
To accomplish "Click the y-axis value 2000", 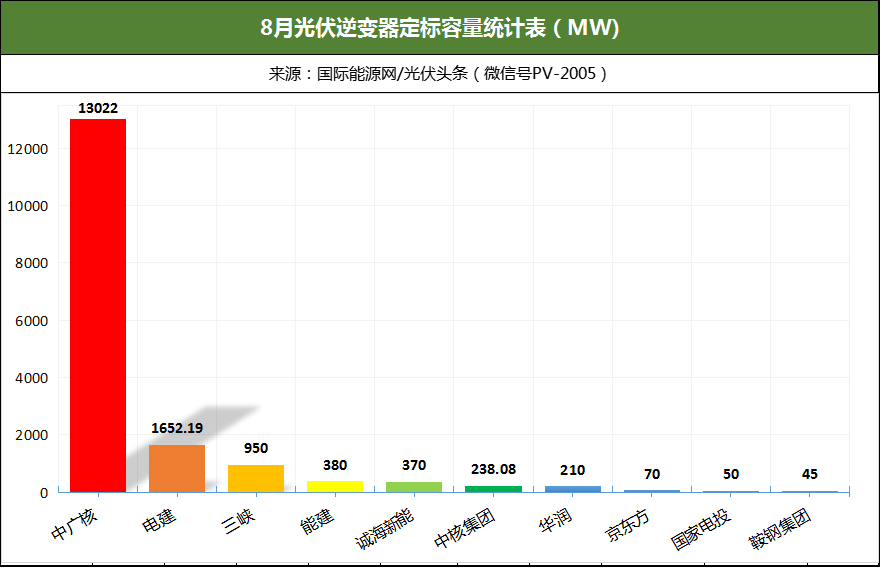I will (x=31, y=435).
